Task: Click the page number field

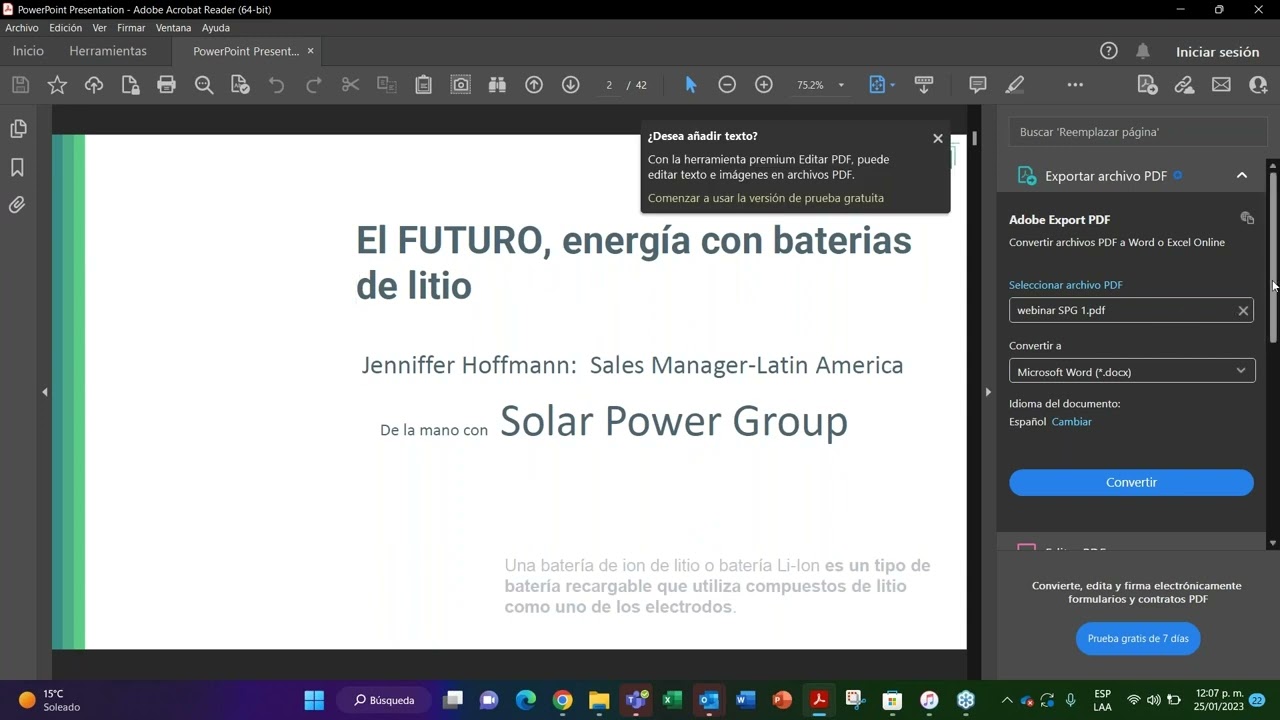Action: click(608, 85)
